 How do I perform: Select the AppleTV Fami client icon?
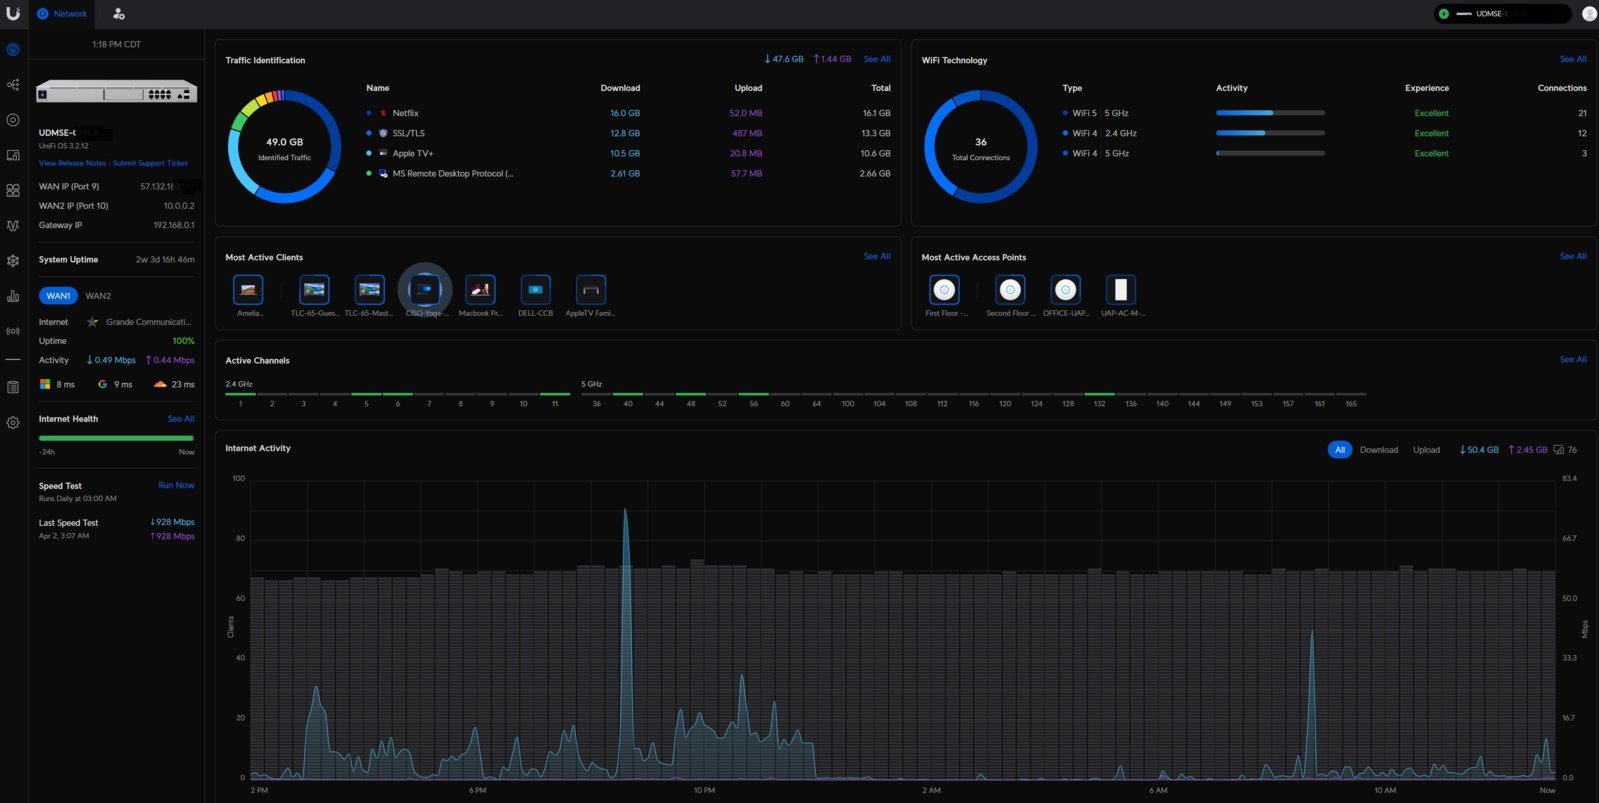(591, 290)
